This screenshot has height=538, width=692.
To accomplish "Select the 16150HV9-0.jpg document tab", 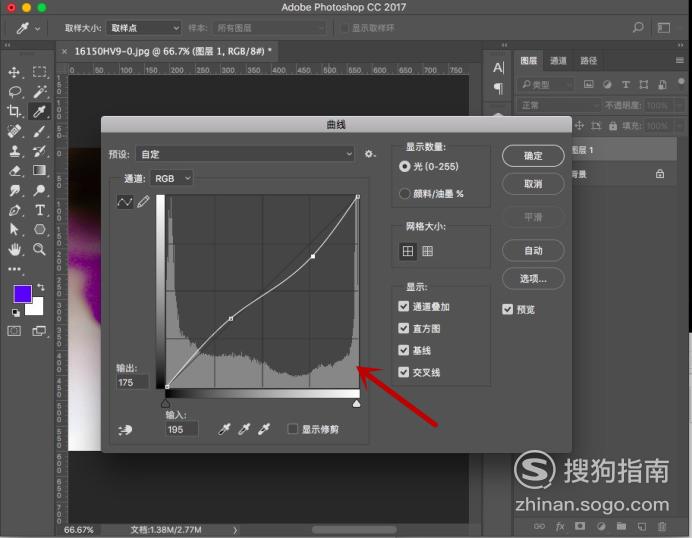I will (168, 52).
